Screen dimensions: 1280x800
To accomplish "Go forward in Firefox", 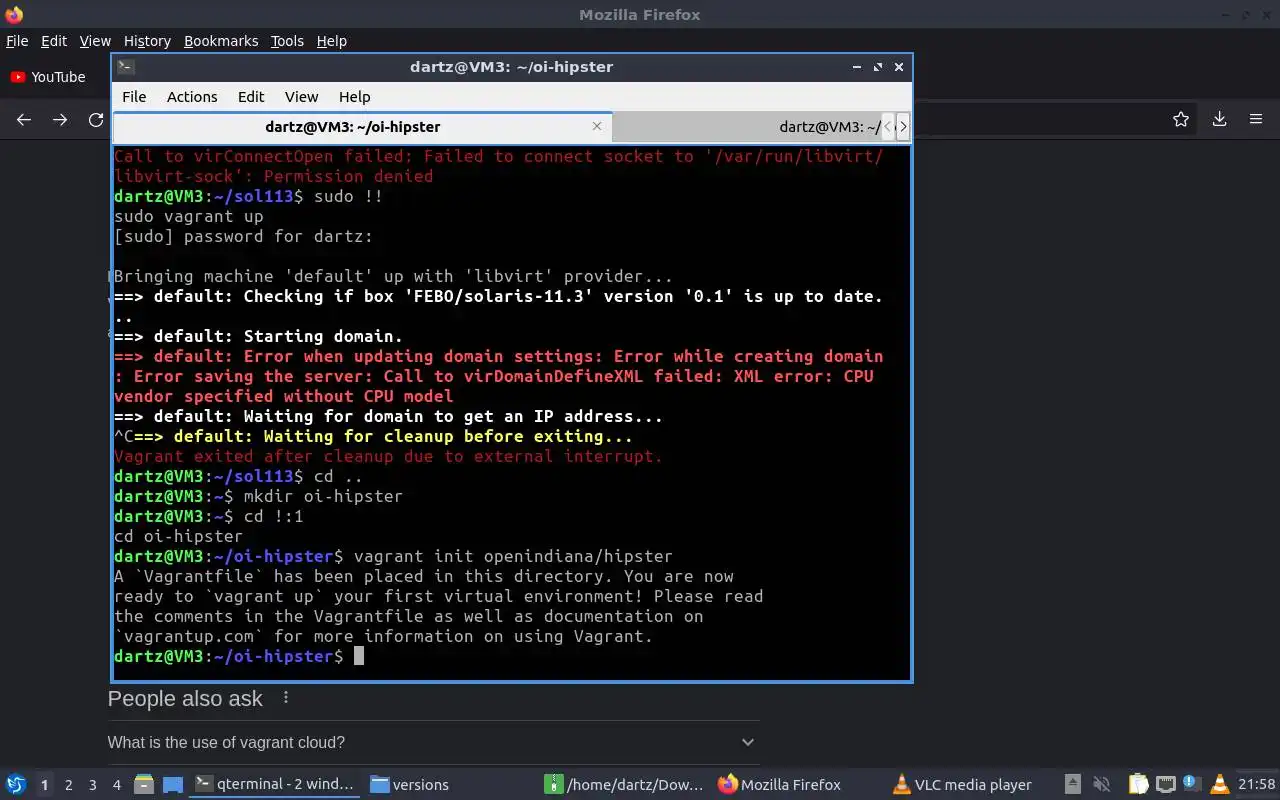I will (x=60, y=120).
